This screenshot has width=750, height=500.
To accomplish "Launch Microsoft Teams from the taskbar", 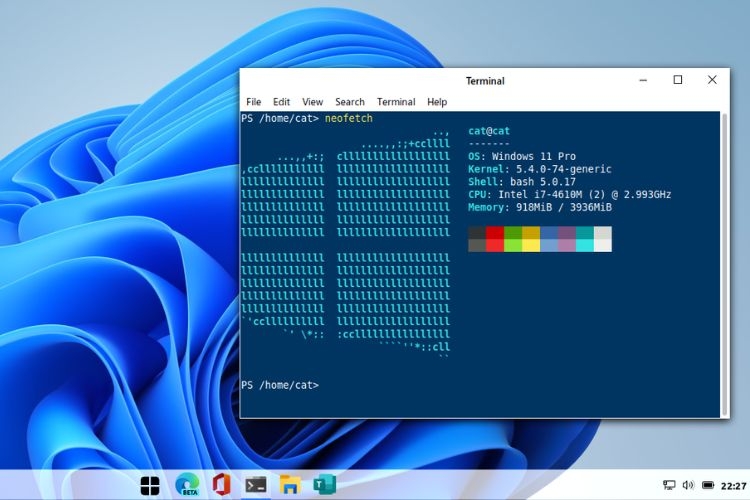I will click(324, 485).
